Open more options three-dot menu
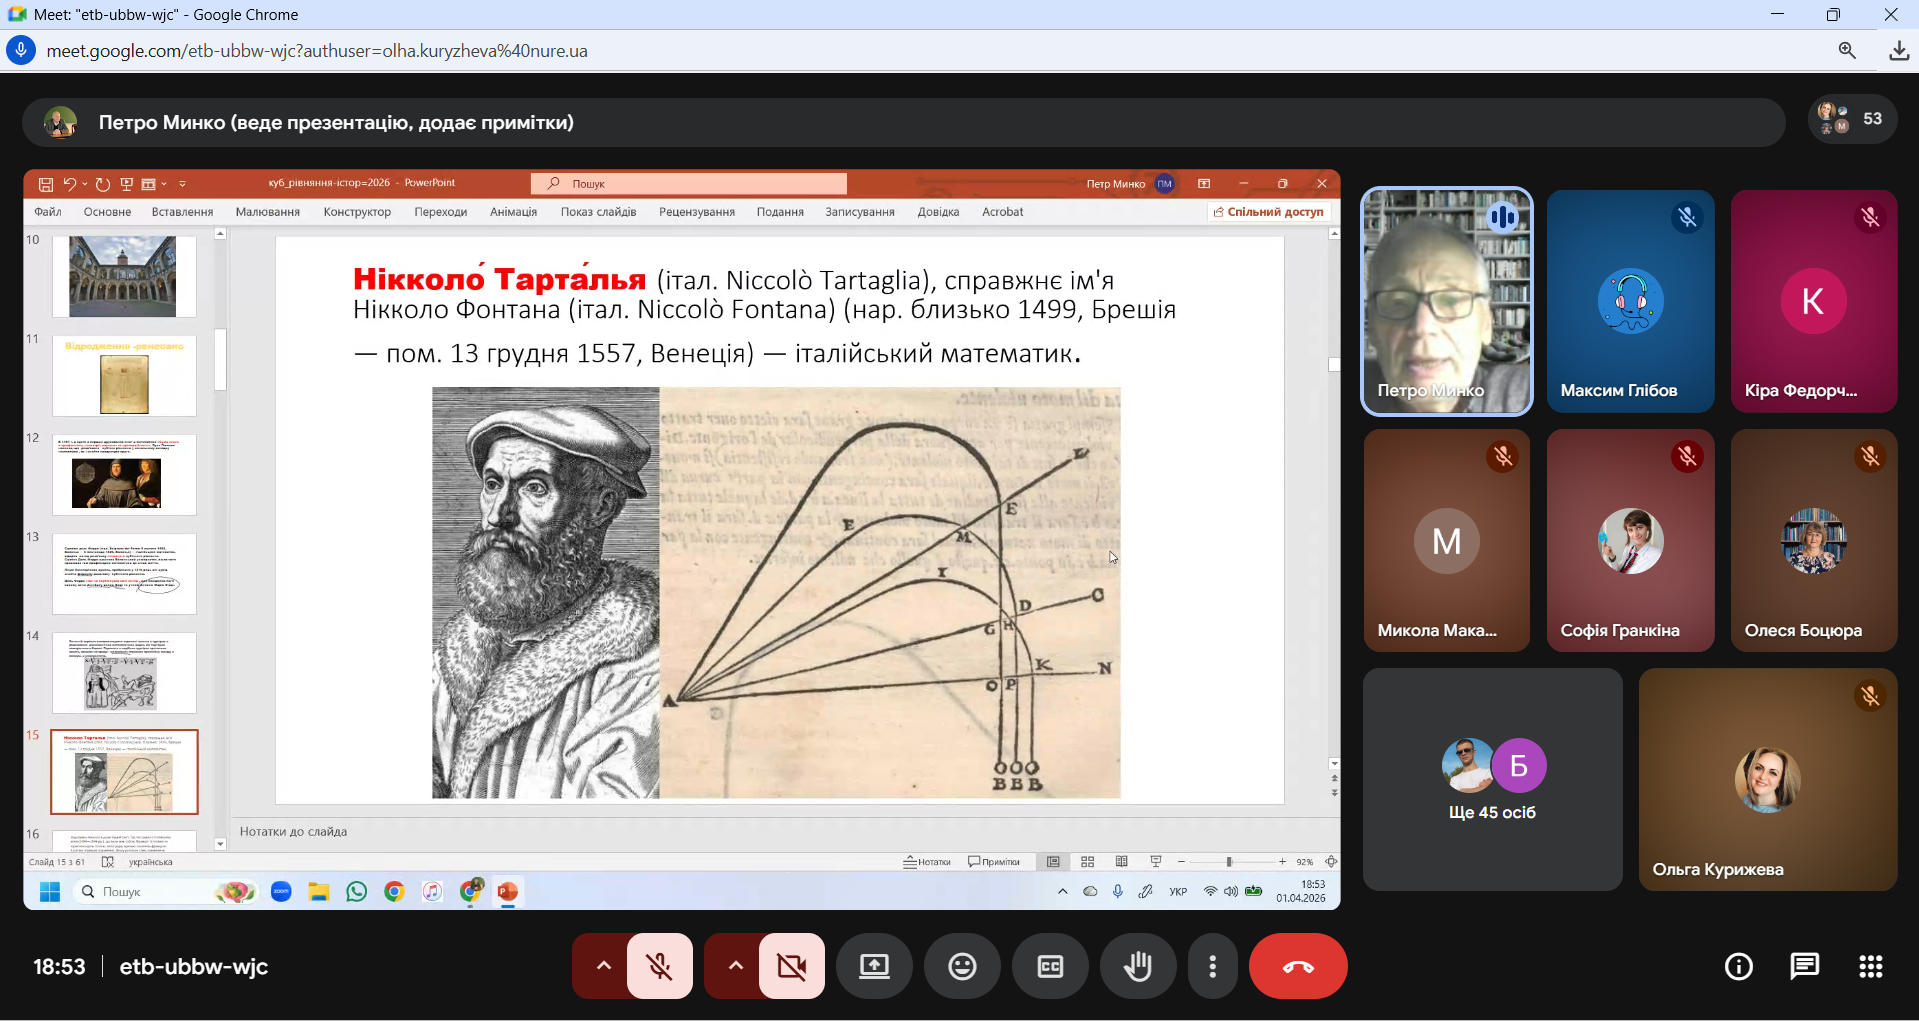 pos(1212,966)
